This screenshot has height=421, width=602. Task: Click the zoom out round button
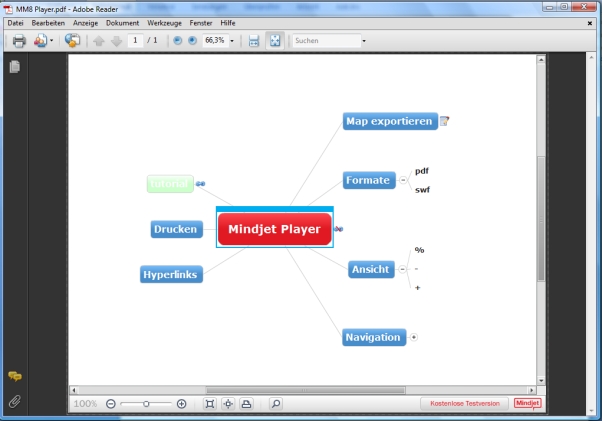pyautogui.click(x=177, y=40)
